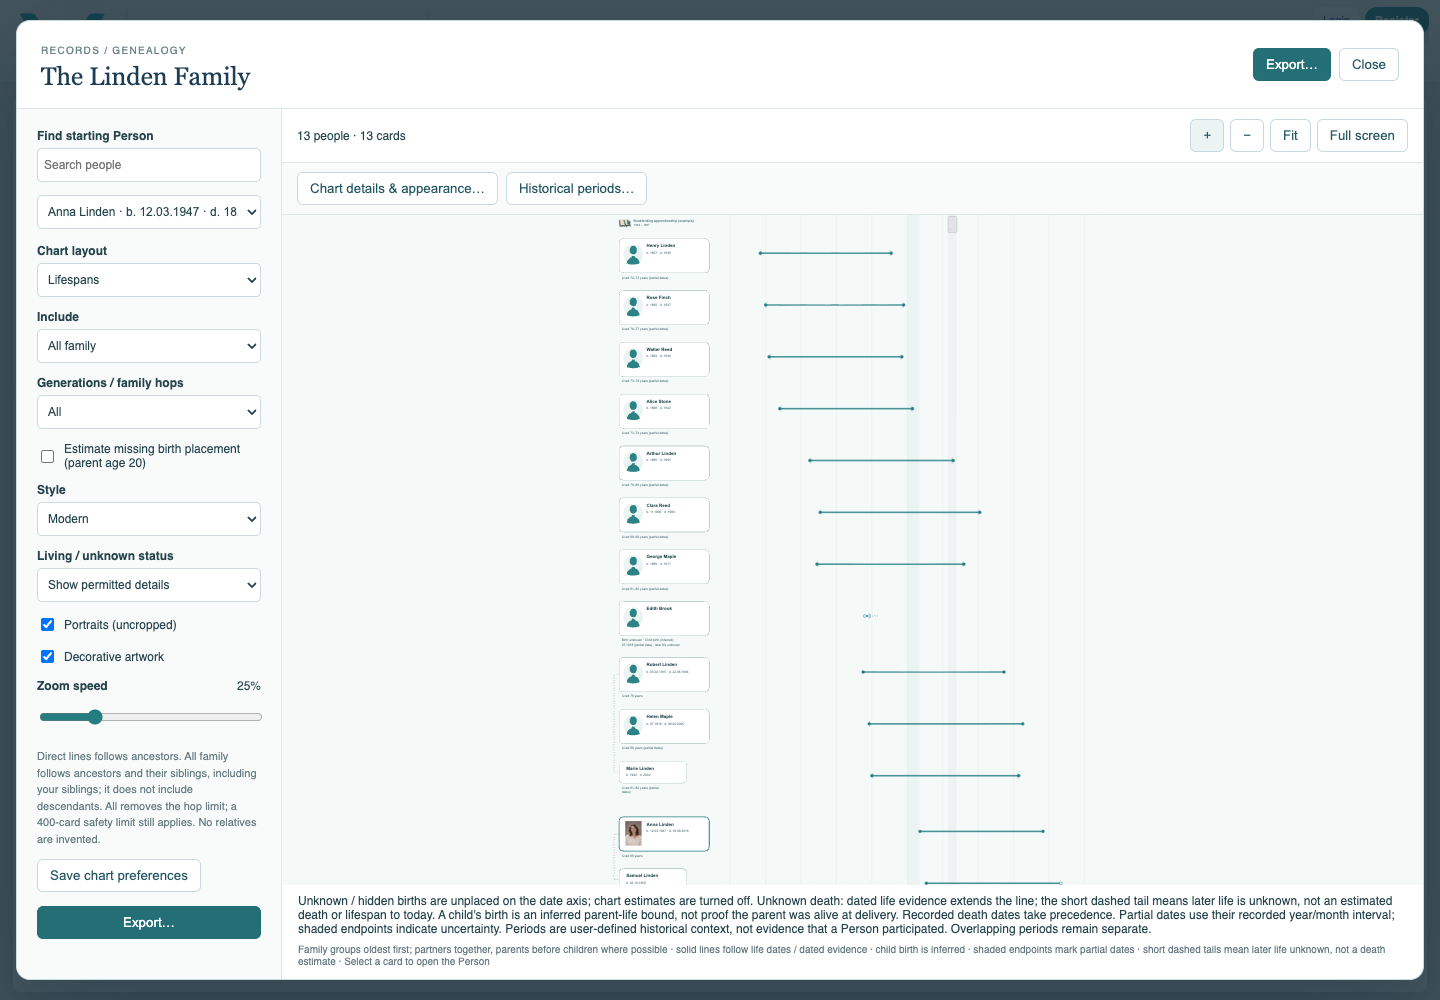Image resolution: width=1440 pixels, height=1000 pixels.
Task: Disable the Decorative artwork checkbox
Action: (x=47, y=656)
